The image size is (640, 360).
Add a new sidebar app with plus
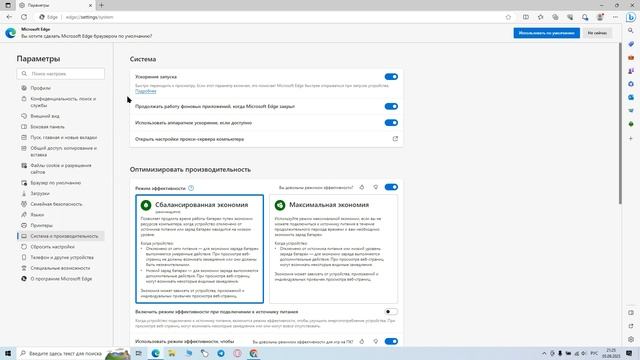pyautogui.click(x=631, y=138)
